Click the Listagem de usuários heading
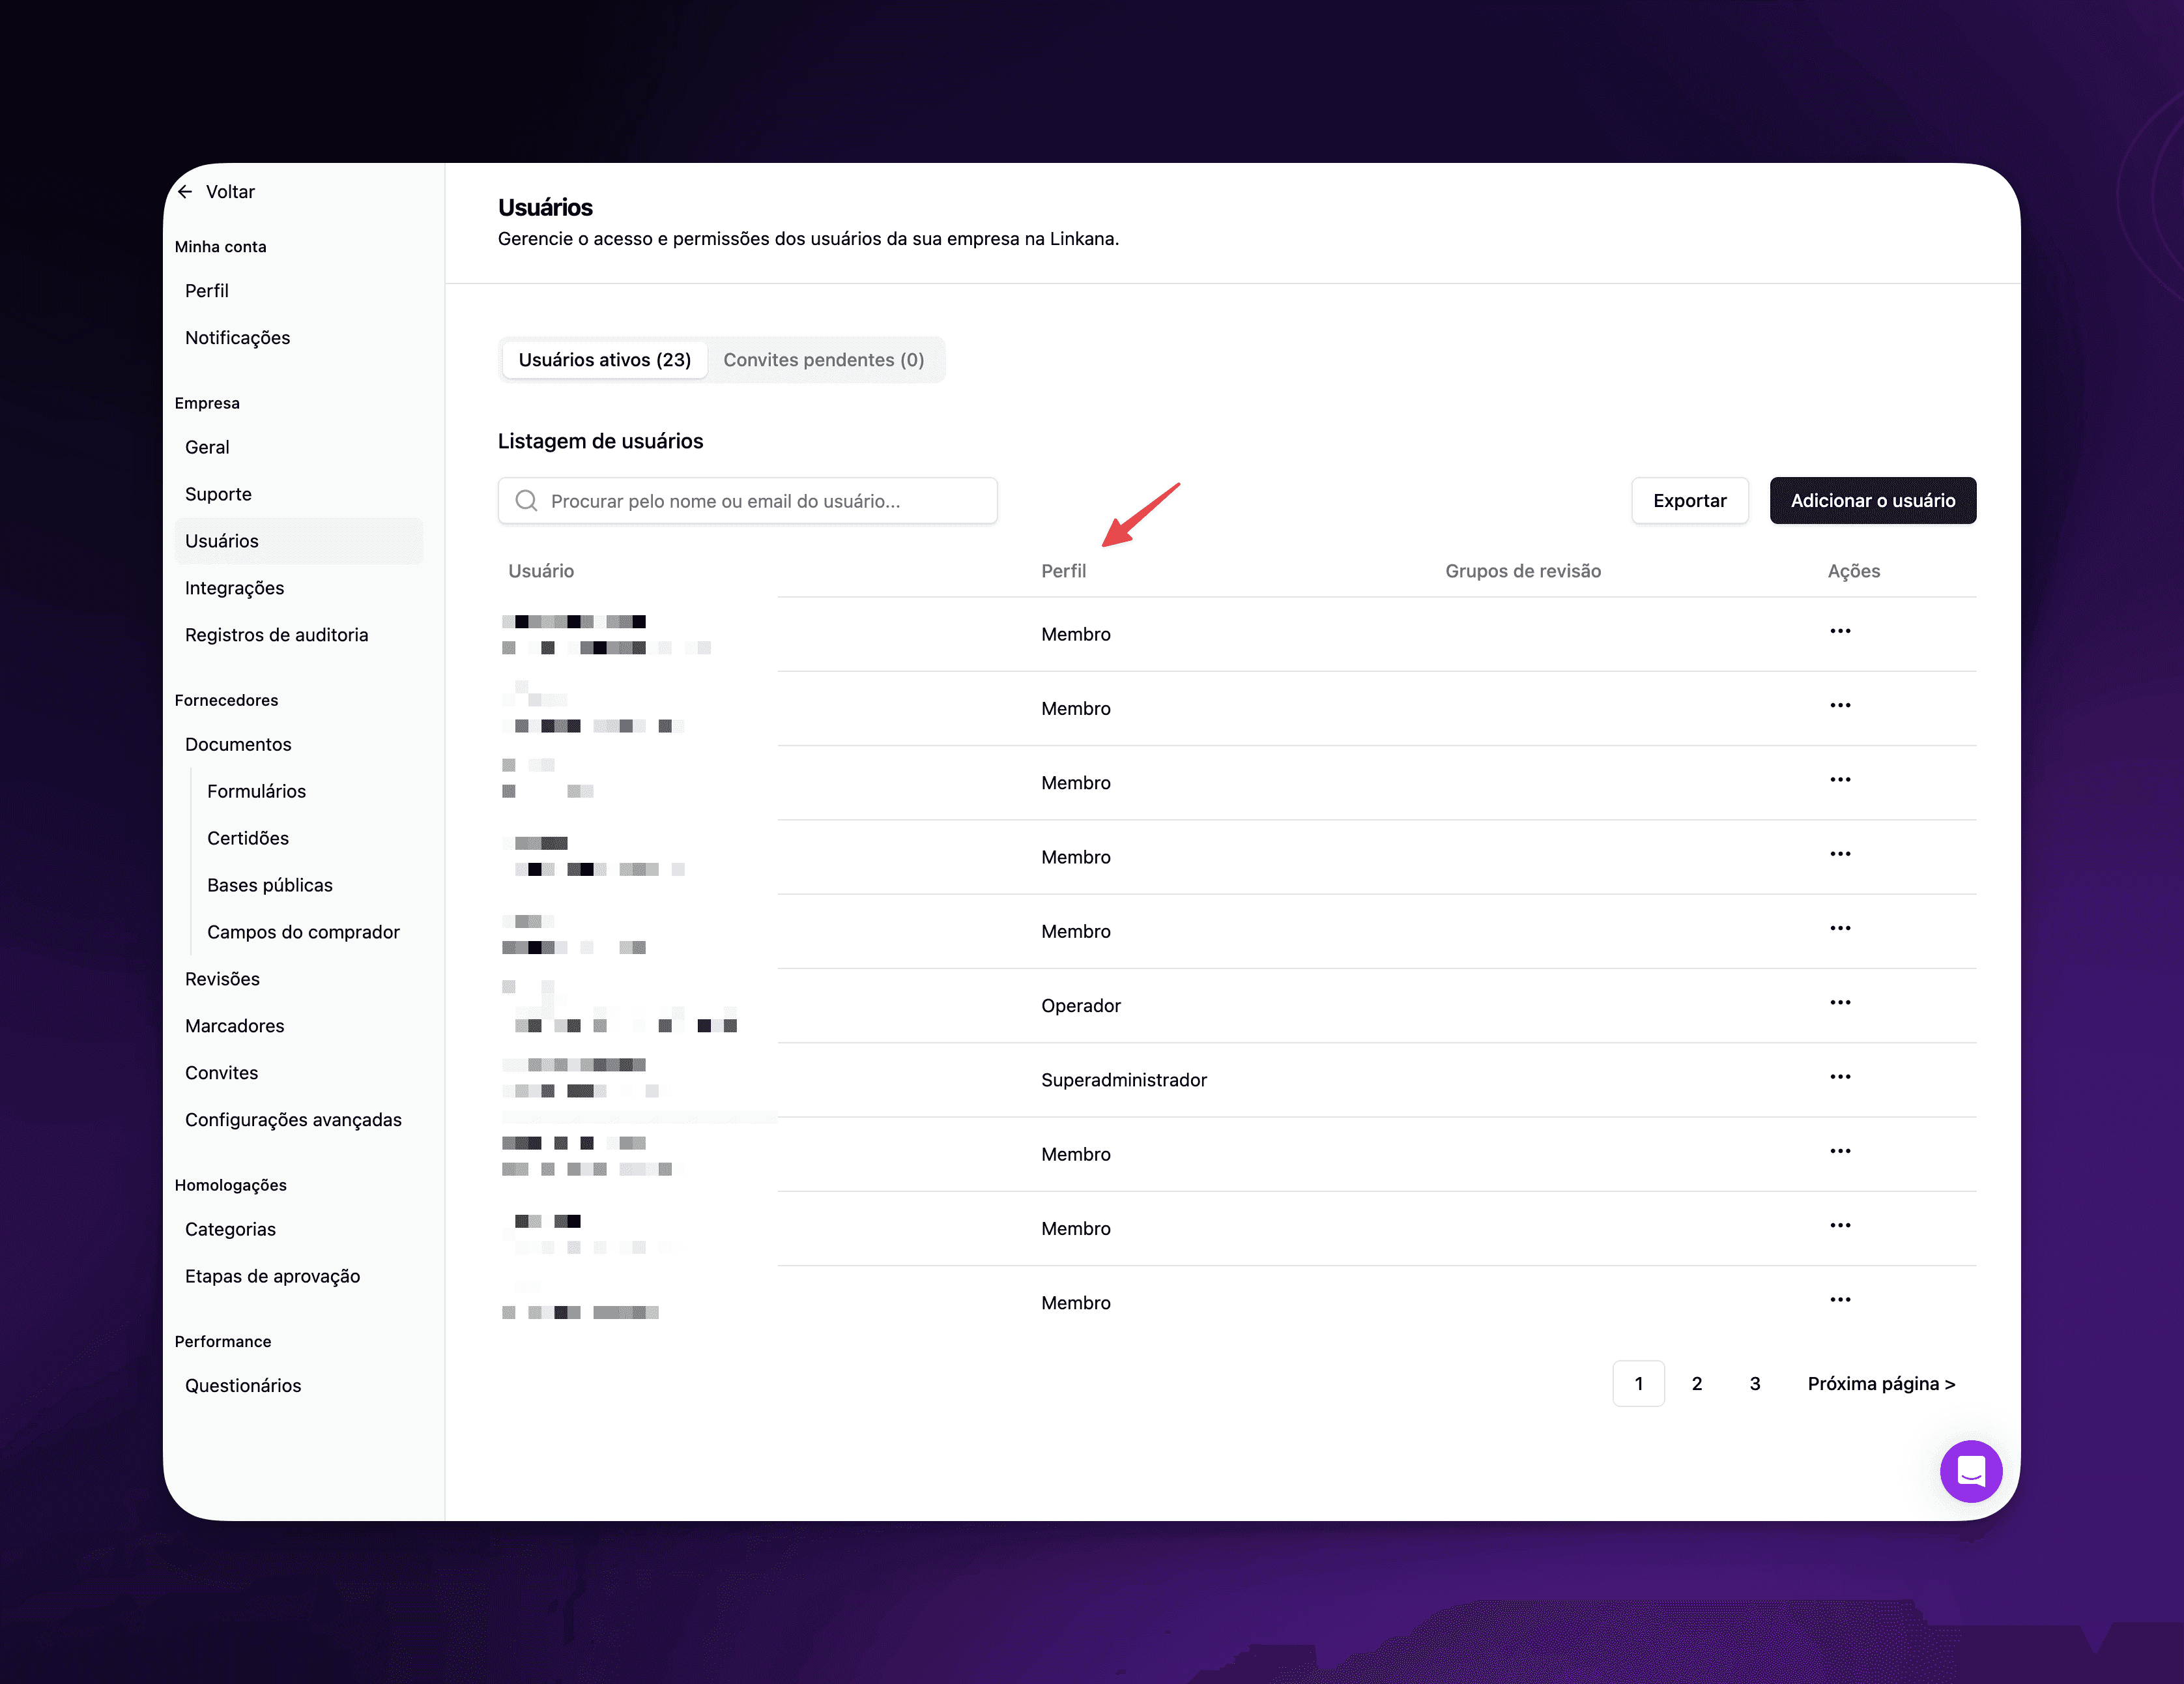2184x1684 pixels. click(601, 442)
